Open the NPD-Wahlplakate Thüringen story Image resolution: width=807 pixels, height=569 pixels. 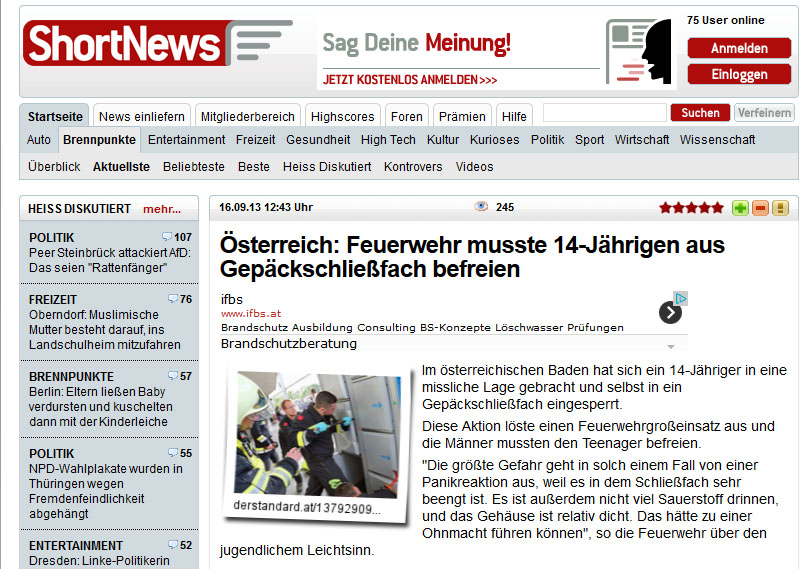pos(106,491)
